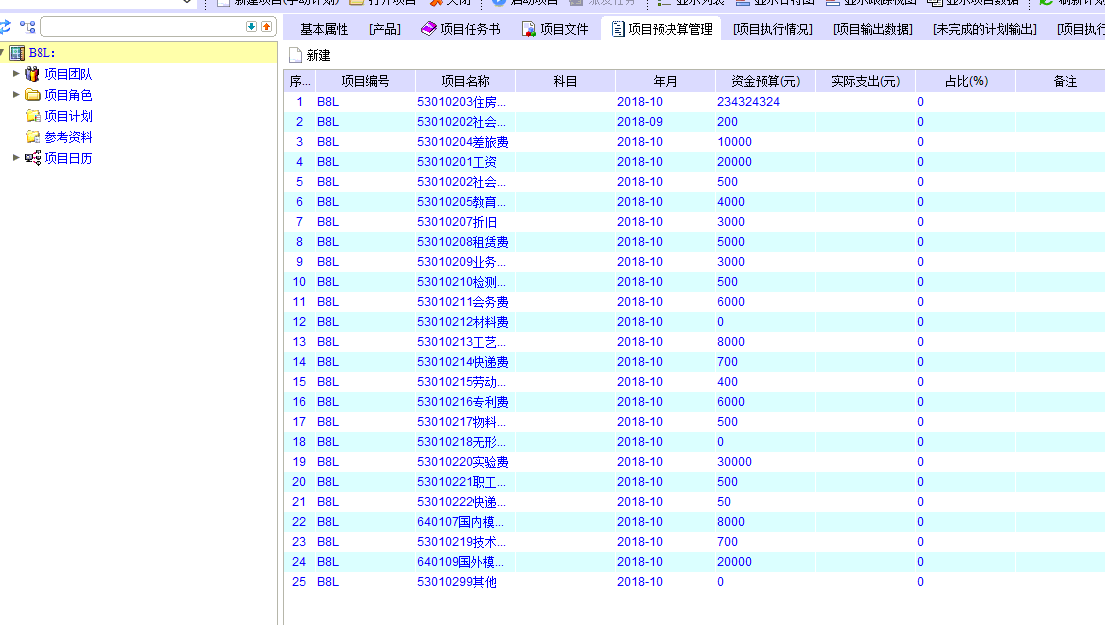Image resolution: width=1105 pixels, height=625 pixels.
Task: Select the 53010218无形... entry
Action: [x=462, y=442]
